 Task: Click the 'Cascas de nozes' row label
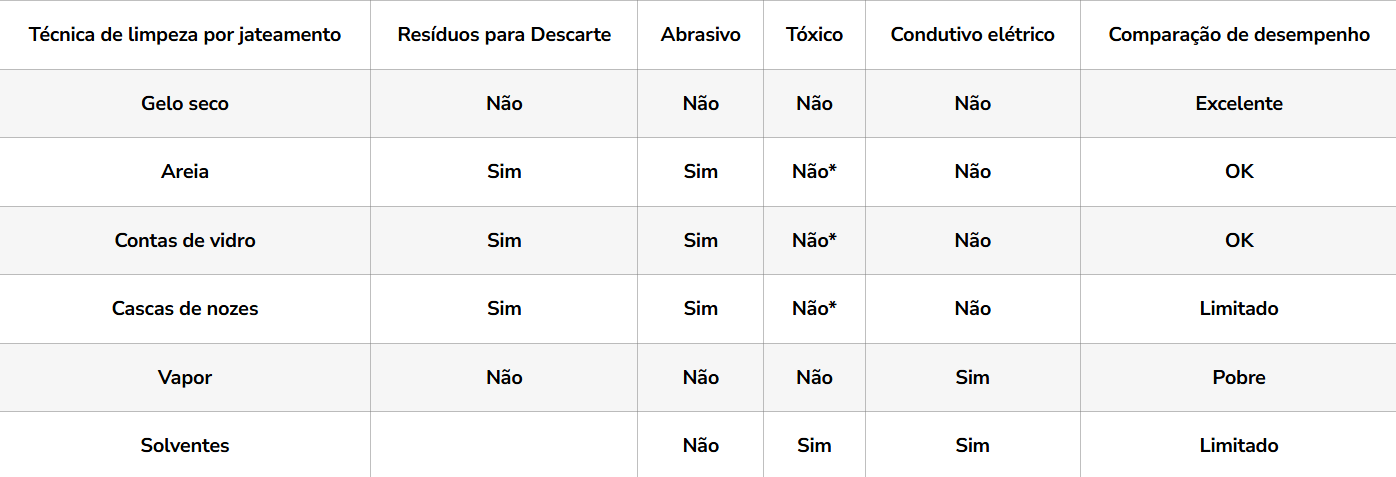[x=185, y=309]
